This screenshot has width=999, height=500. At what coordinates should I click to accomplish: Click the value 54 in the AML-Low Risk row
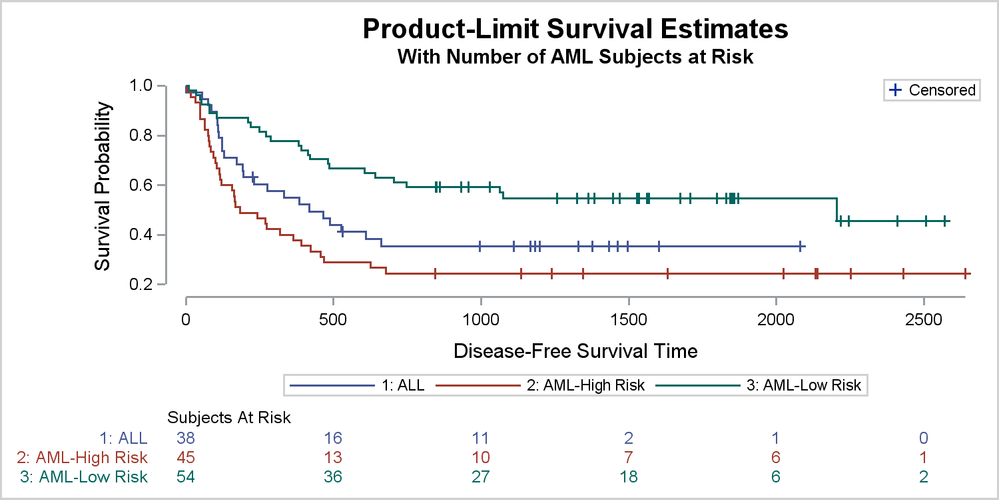(186, 477)
